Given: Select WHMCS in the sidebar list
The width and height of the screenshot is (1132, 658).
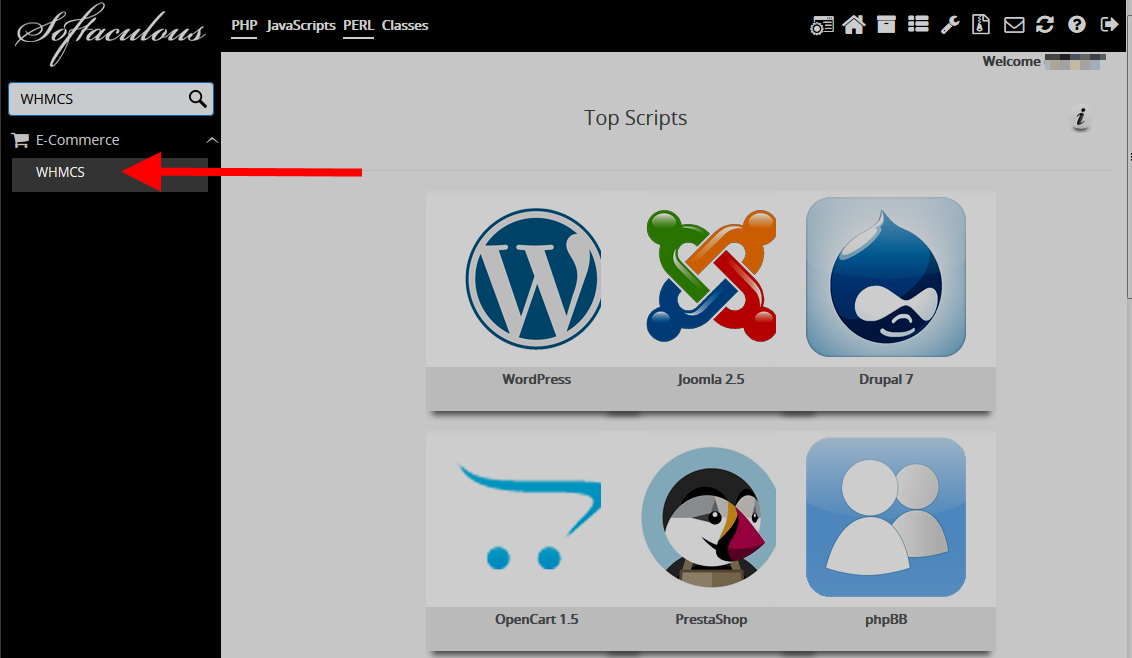Looking at the screenshot, I should tap(61, 172).
